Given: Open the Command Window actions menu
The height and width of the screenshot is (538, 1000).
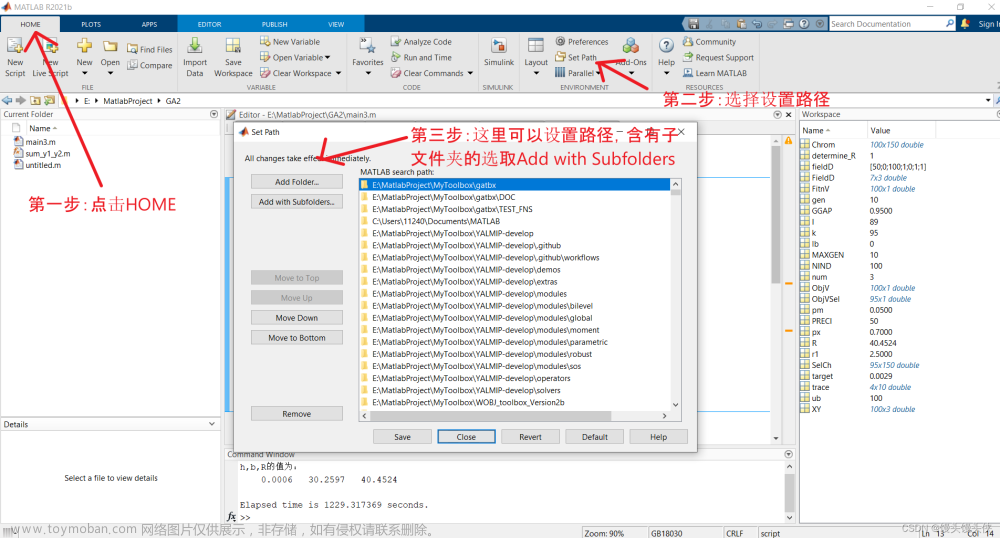Looking at the screenshot, I should pyautogui.click(x=788, y=454).
